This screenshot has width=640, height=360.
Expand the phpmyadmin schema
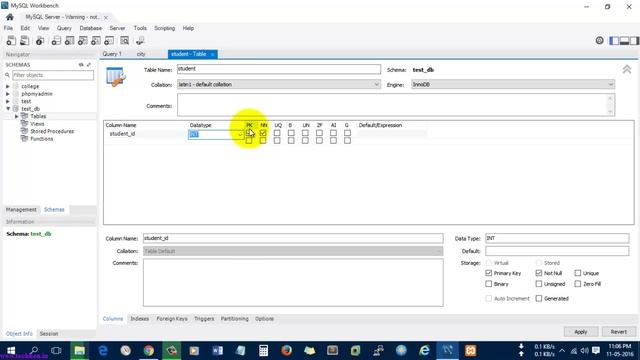(x=8, y=94)
